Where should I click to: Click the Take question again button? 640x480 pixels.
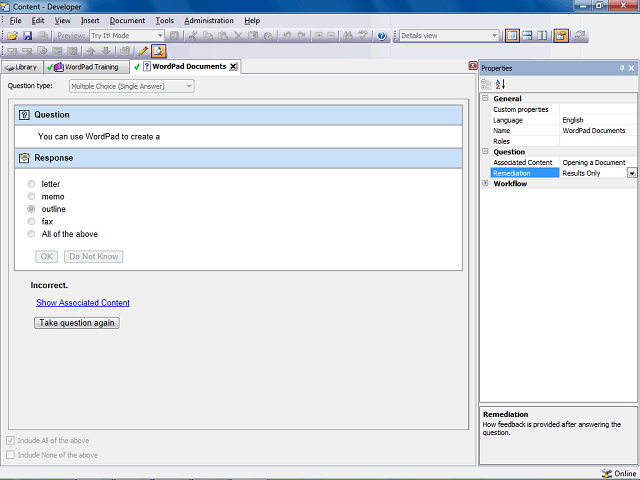pos(77,323)
